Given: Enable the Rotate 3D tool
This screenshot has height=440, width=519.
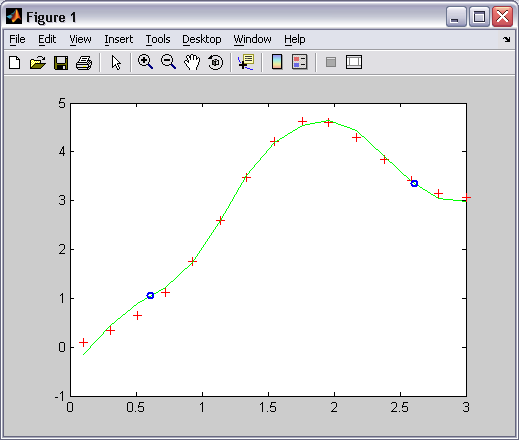Looking at the screenshot, I should point(215,62).
